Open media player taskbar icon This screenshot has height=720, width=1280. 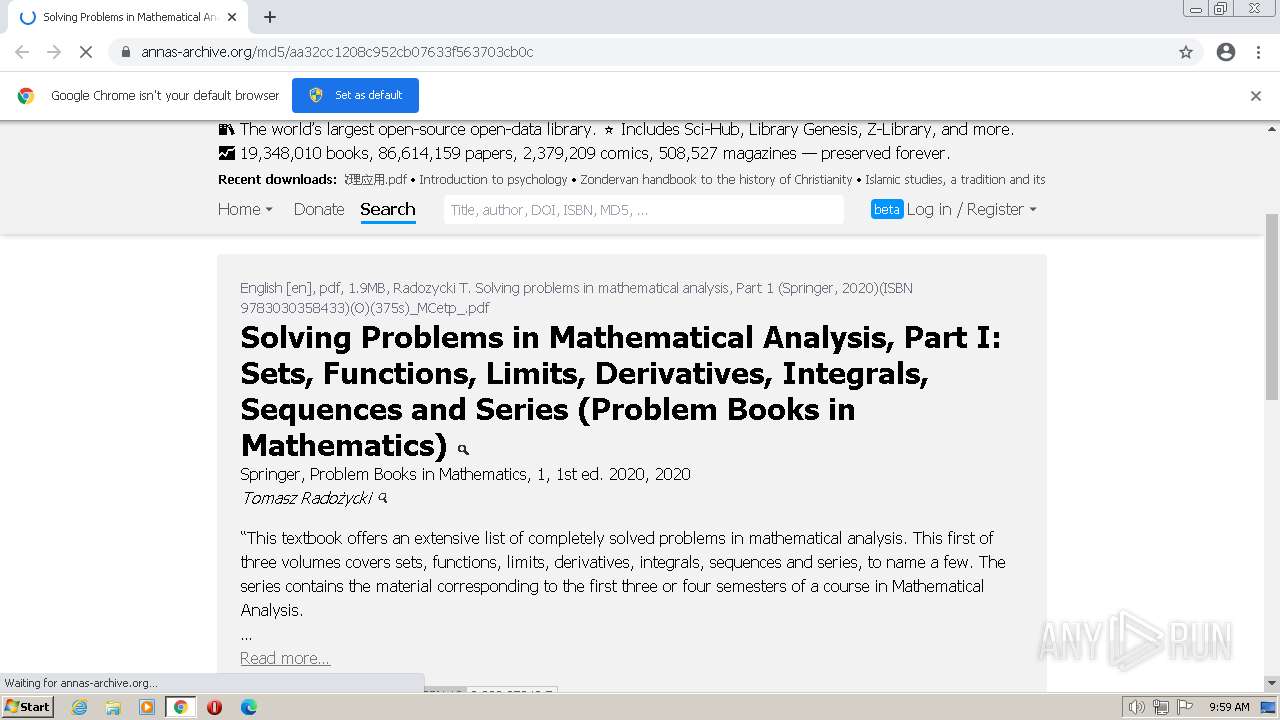tap(147, 707)
